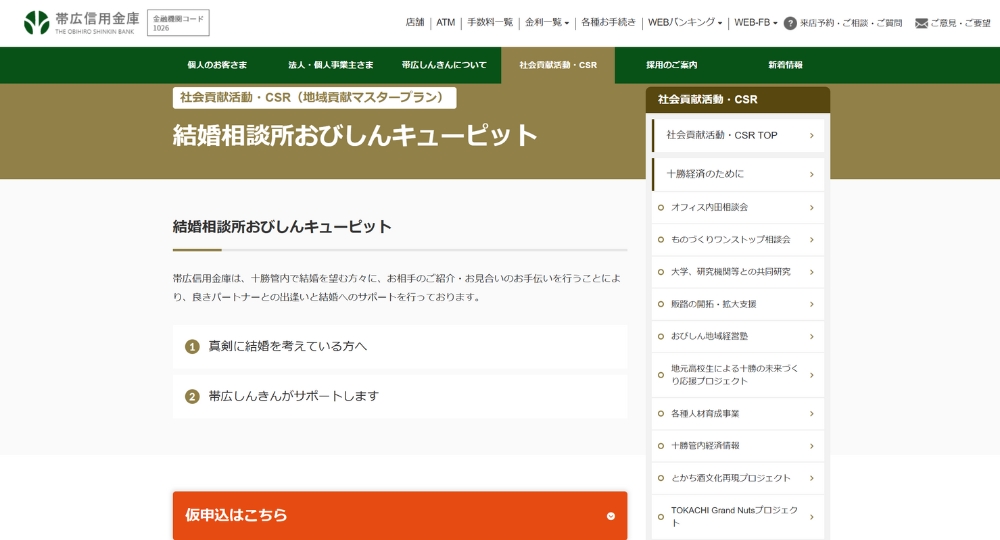
Task: Click the Obihiro Shinkin Bank logo
Action: [80, 23]
